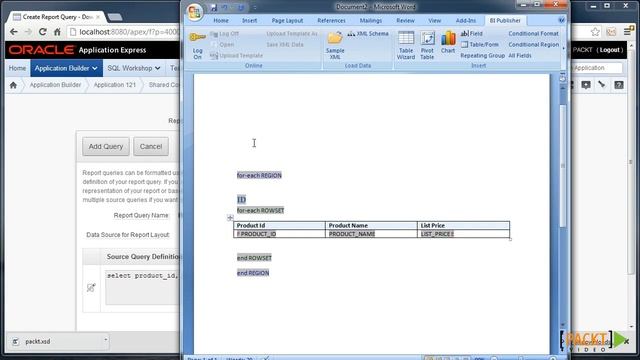Click the bookmark star in Chrome
640x360 pixels.
tap(595, 32)
